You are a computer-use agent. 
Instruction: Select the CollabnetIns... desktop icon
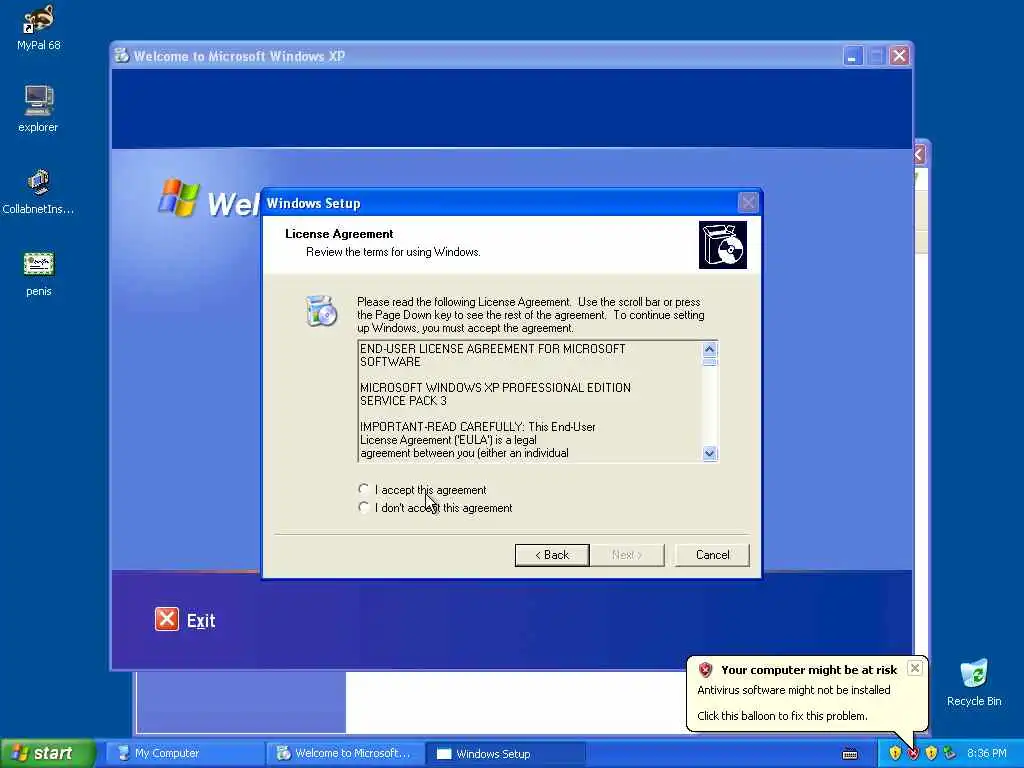click(x=39, y=192)
